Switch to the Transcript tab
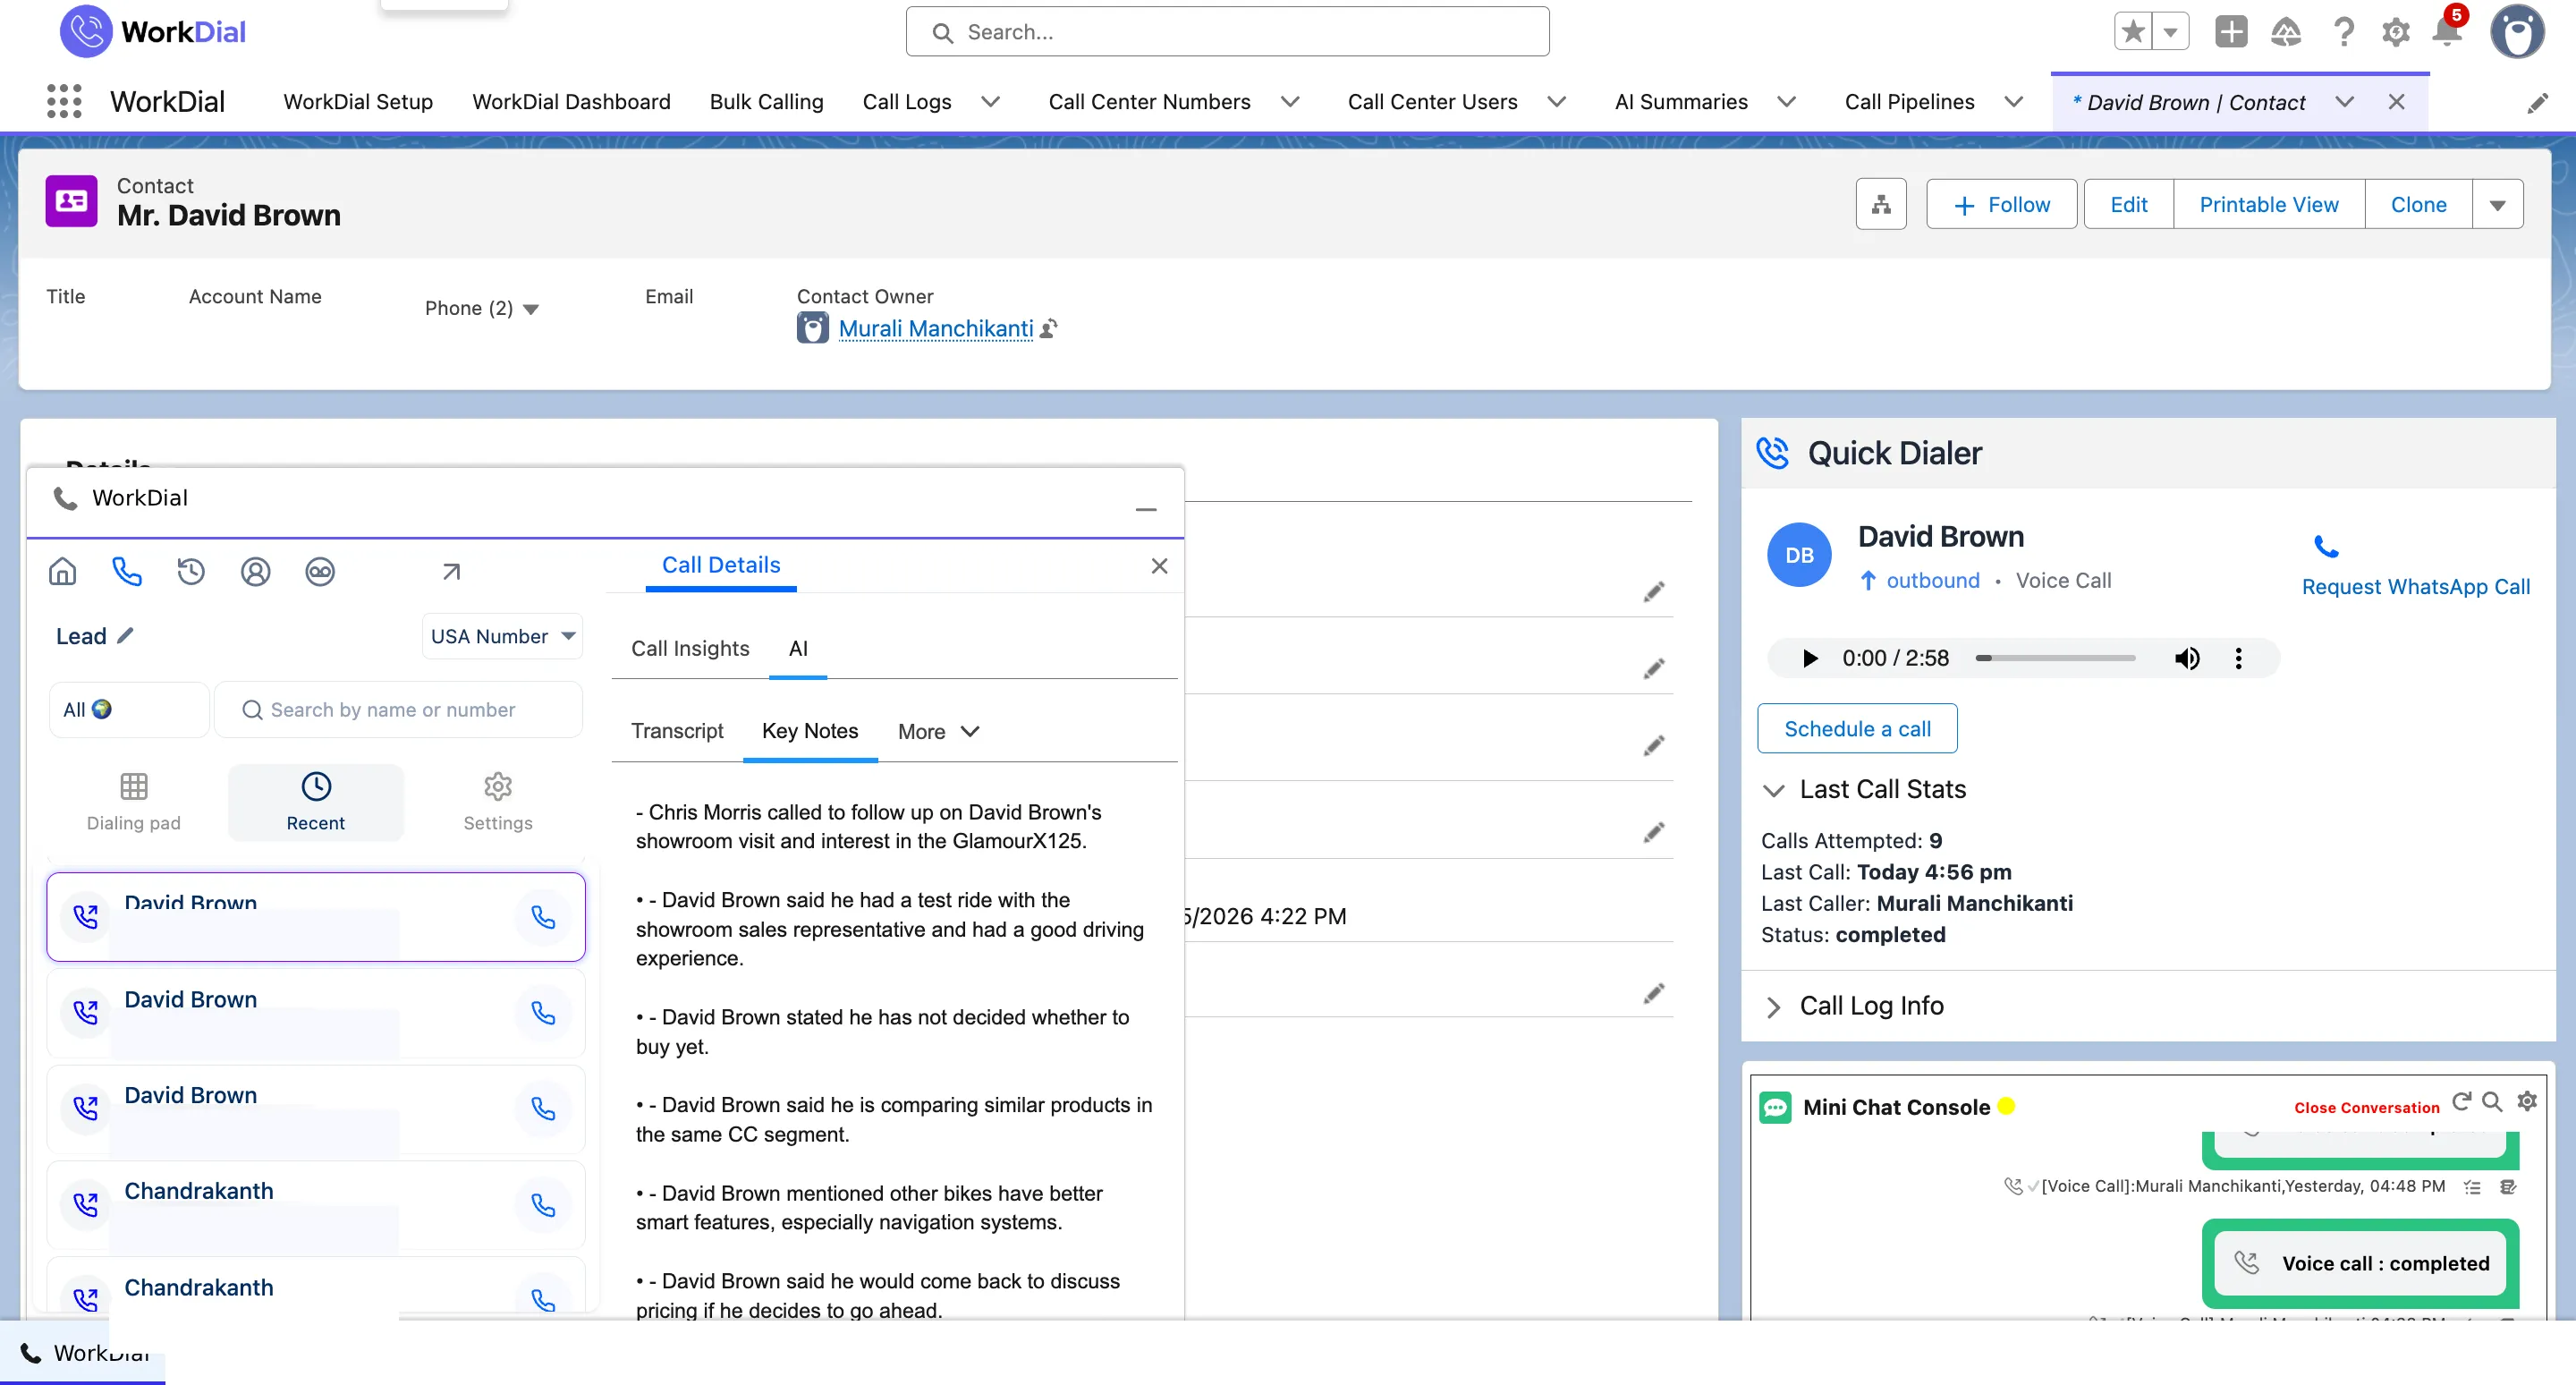The height and width of the screenshot is (1385, 2576). point(677,731)
